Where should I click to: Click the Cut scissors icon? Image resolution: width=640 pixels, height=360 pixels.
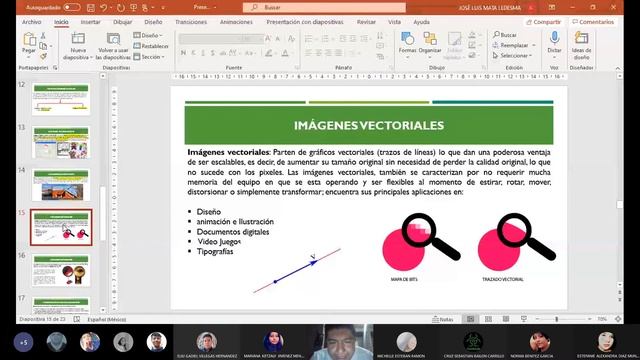[43, 36]
